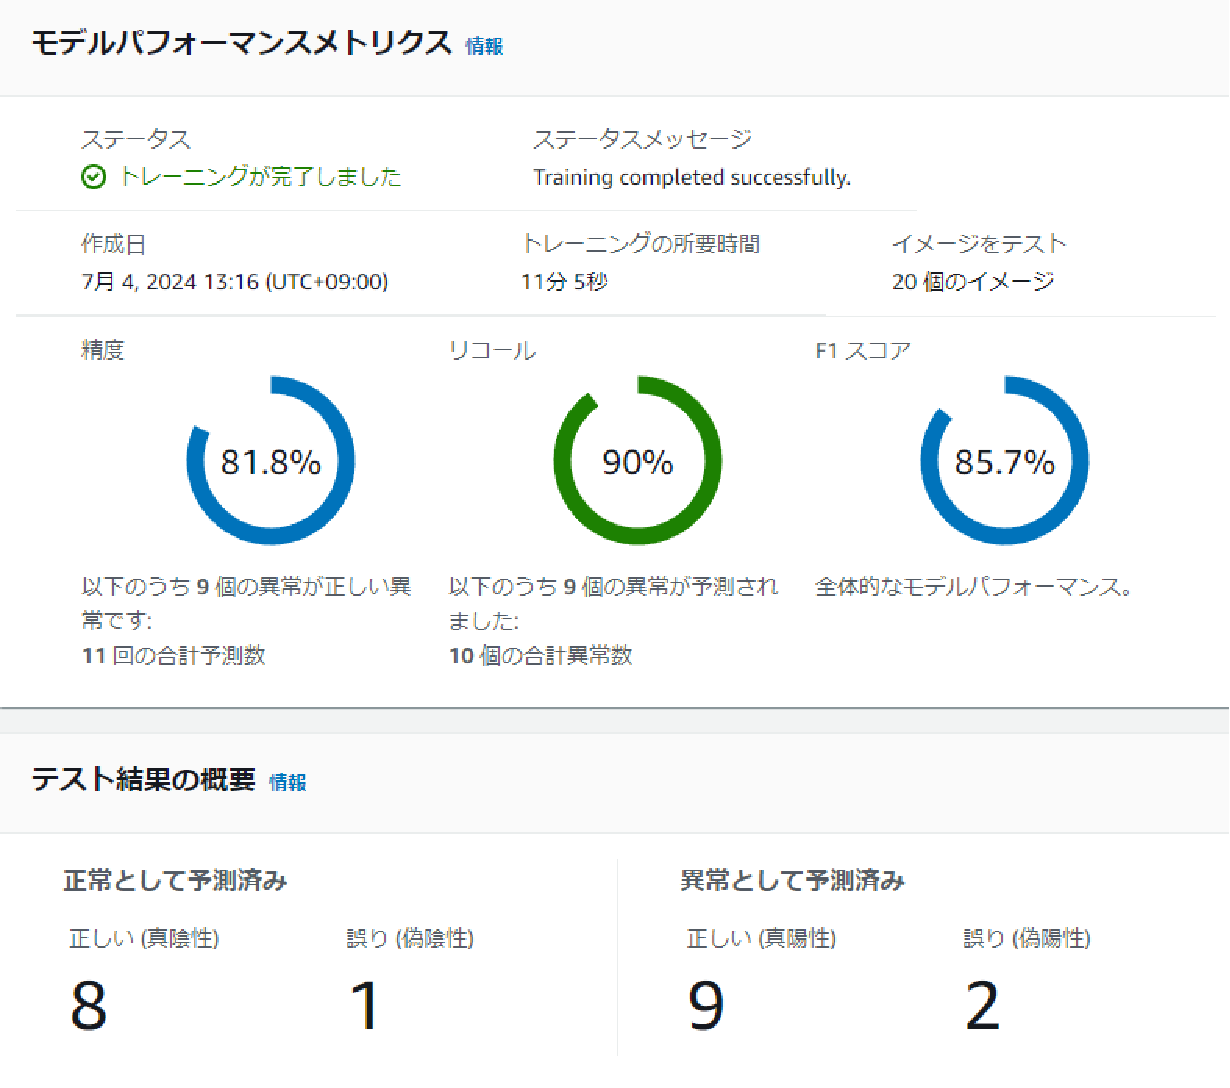Click the 異常として予測済み section title
1230x1088 pixels.
click(792, 880)
